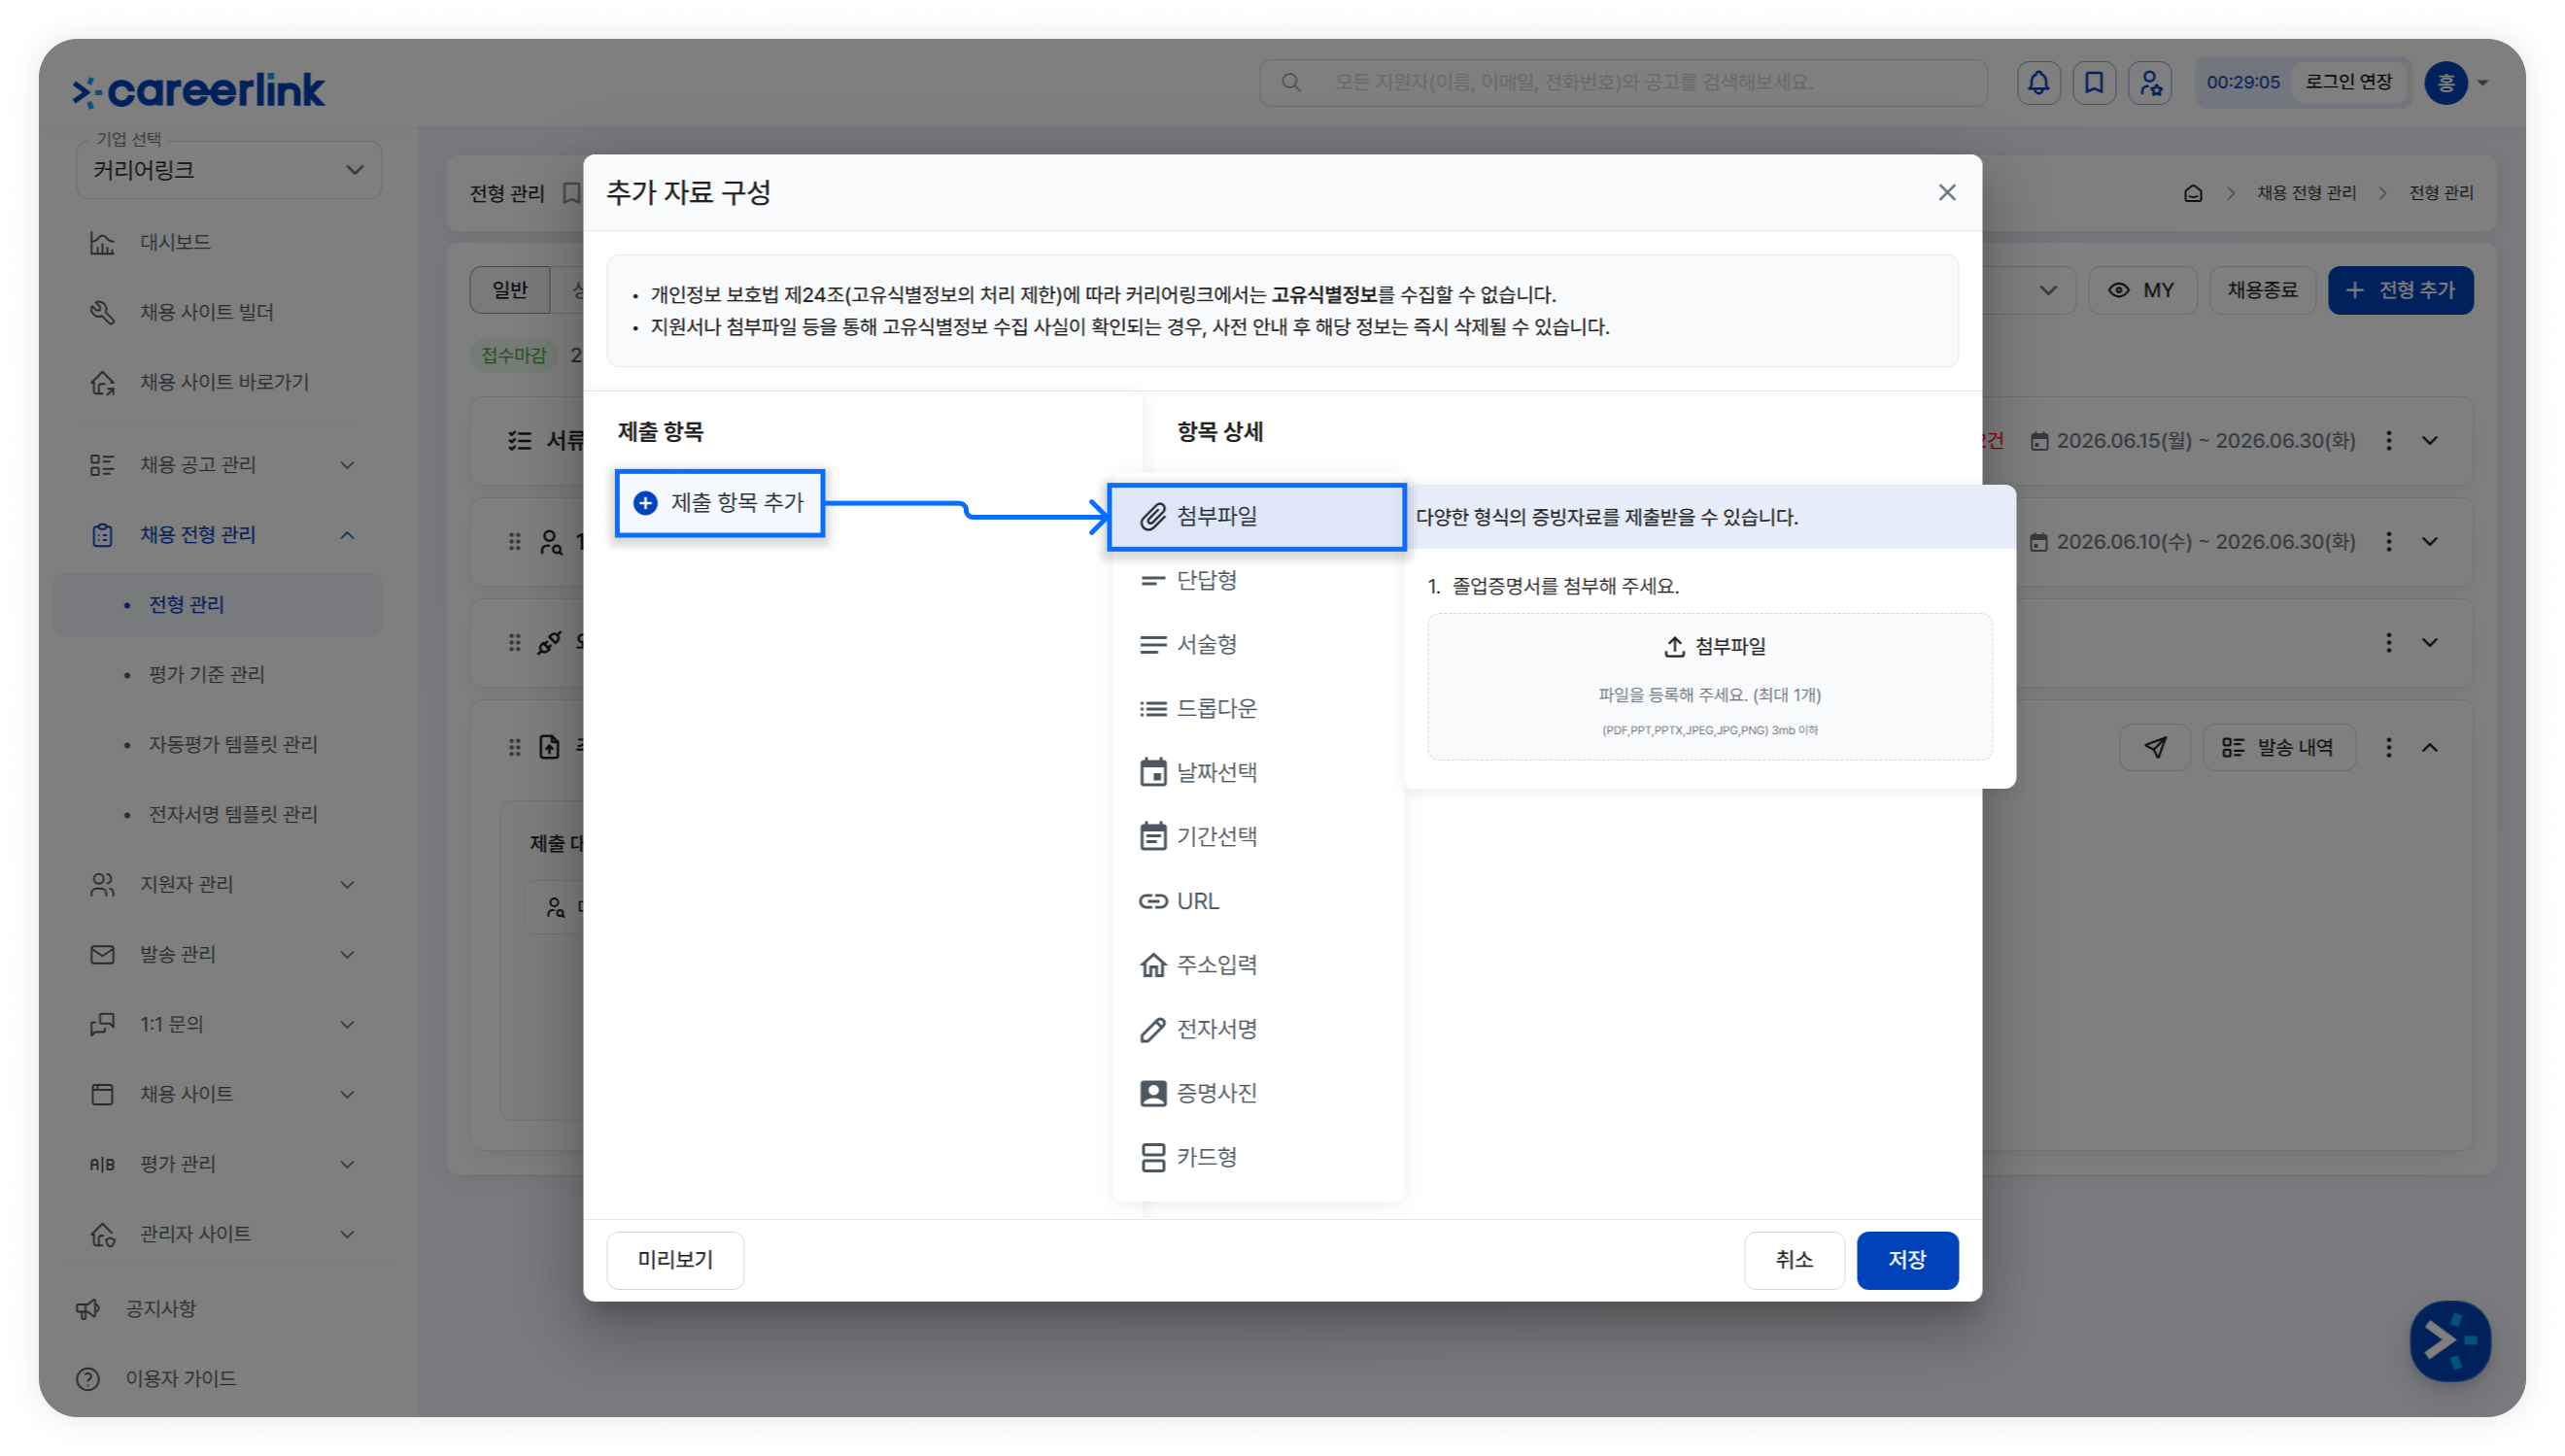2565x1456 pixels.
Task: Focus the applicant search field
Action: (x=1622, y=82)
